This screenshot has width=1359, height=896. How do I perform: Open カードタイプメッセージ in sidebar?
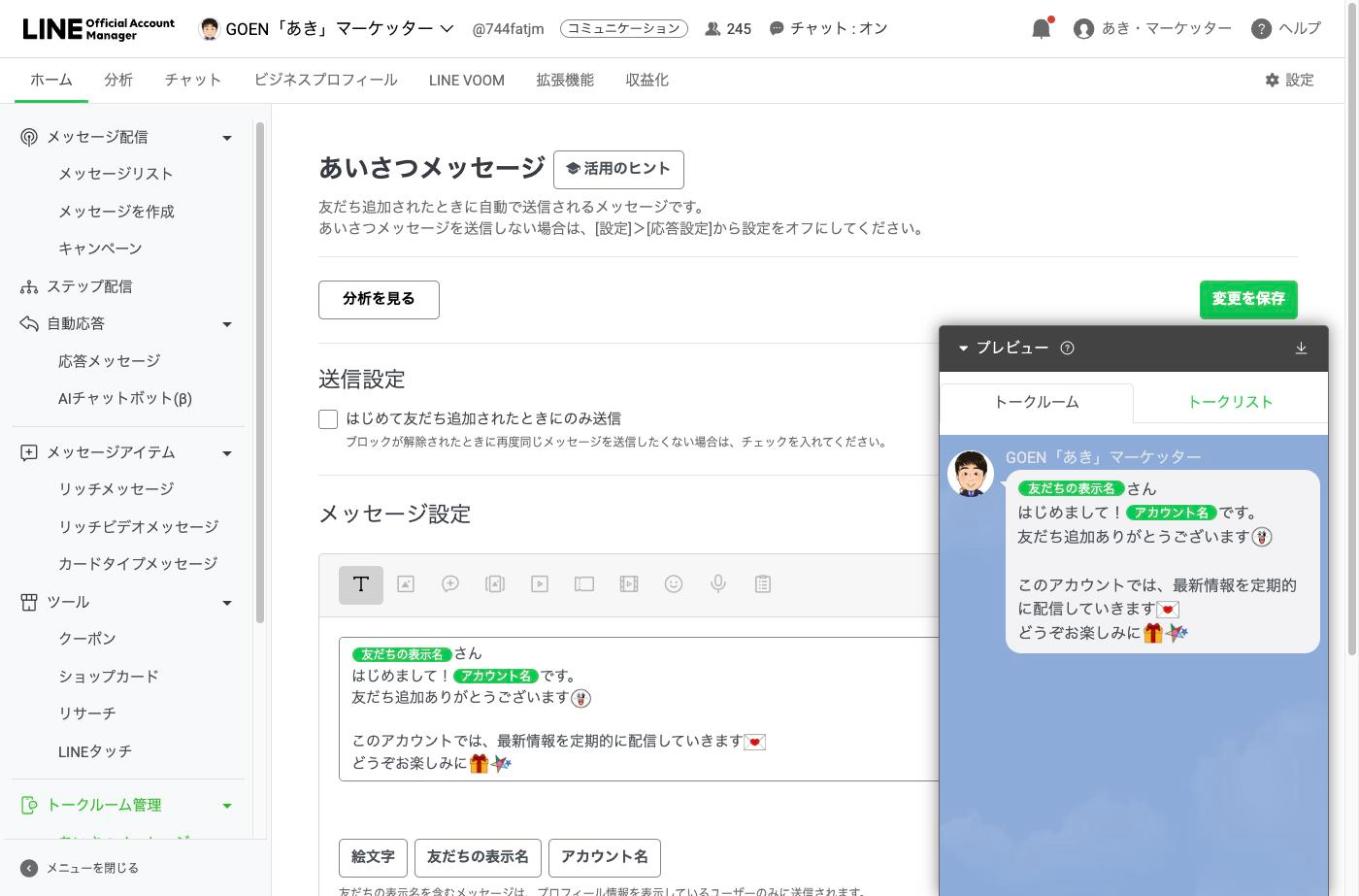138,564
